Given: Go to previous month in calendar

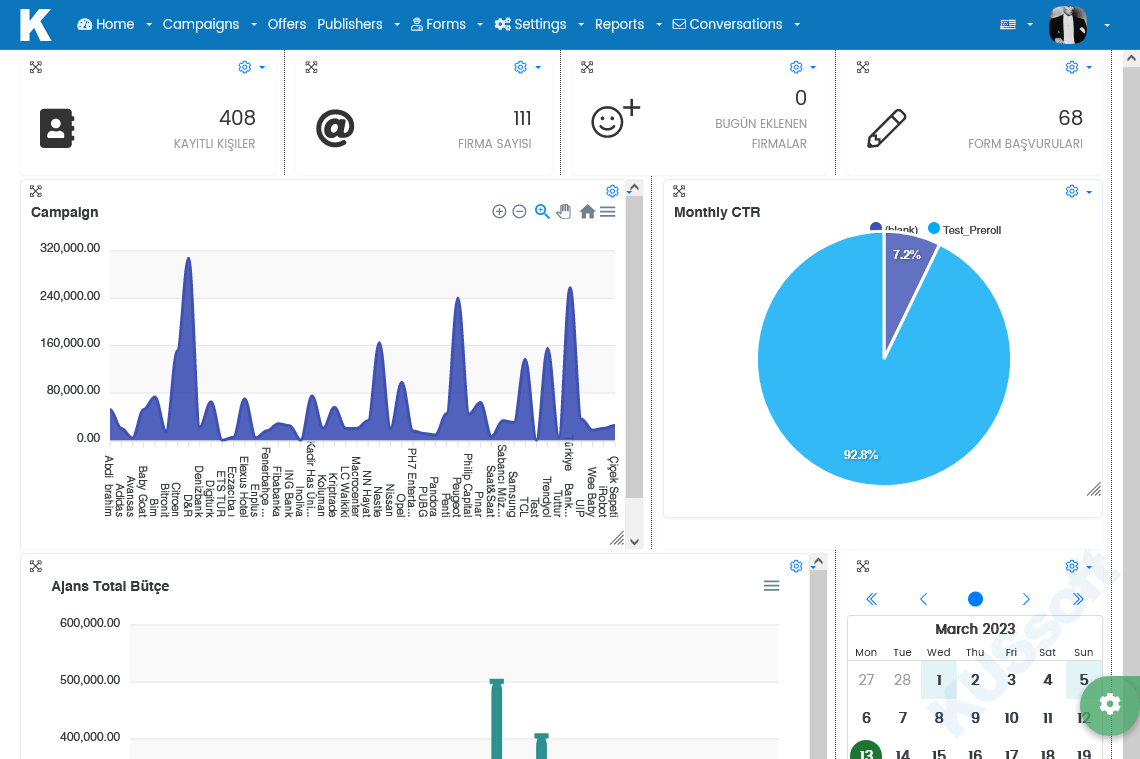Looking at the screenshot, I should point(923,599).
